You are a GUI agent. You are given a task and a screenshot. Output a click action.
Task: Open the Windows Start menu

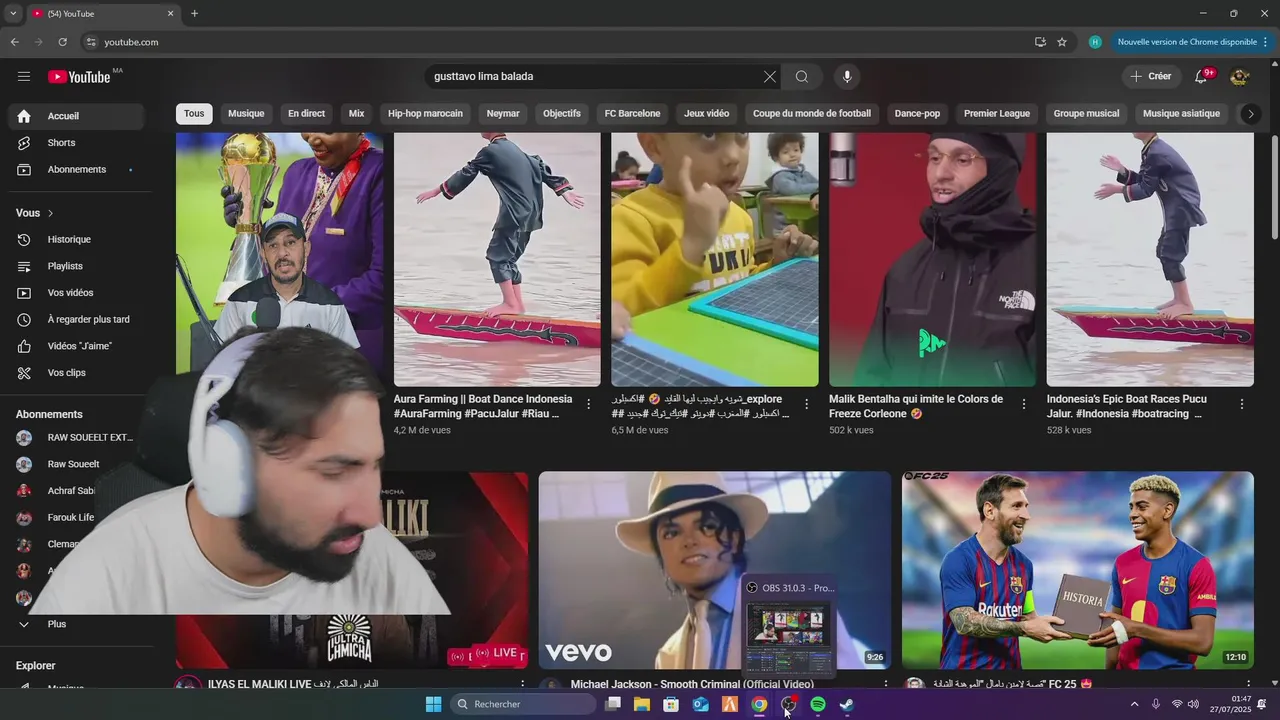433,705
